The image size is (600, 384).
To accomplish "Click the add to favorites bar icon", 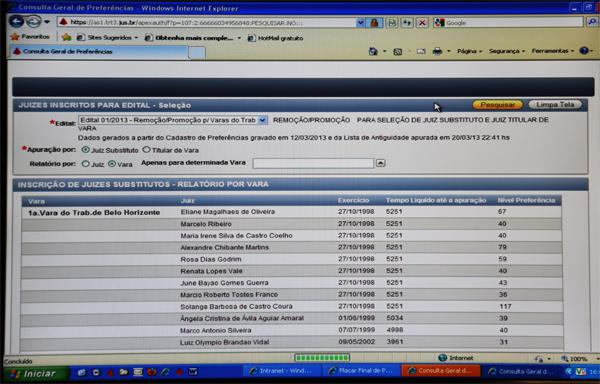I will click(67, 37).
